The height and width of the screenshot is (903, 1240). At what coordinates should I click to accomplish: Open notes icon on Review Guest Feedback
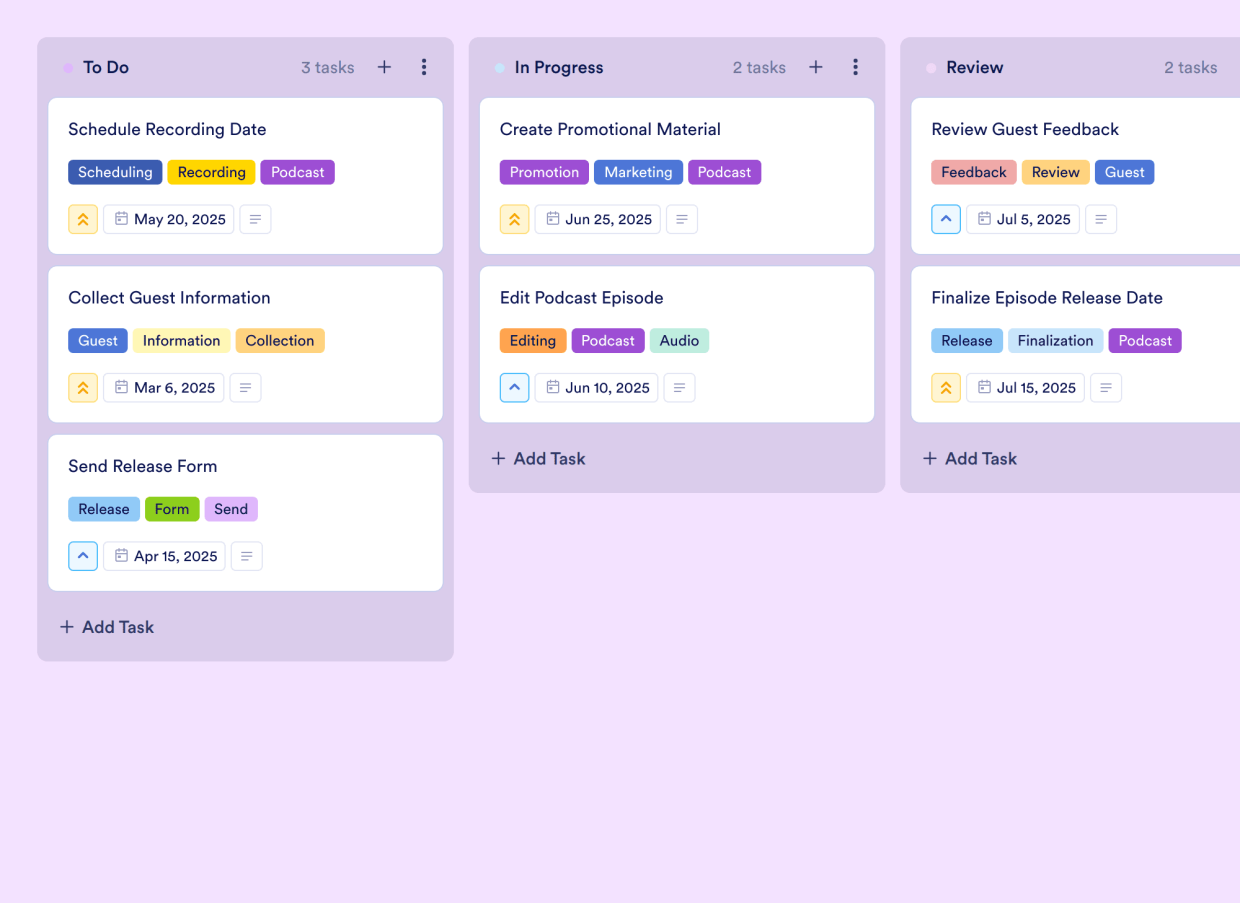click(x=1101, y=219)
